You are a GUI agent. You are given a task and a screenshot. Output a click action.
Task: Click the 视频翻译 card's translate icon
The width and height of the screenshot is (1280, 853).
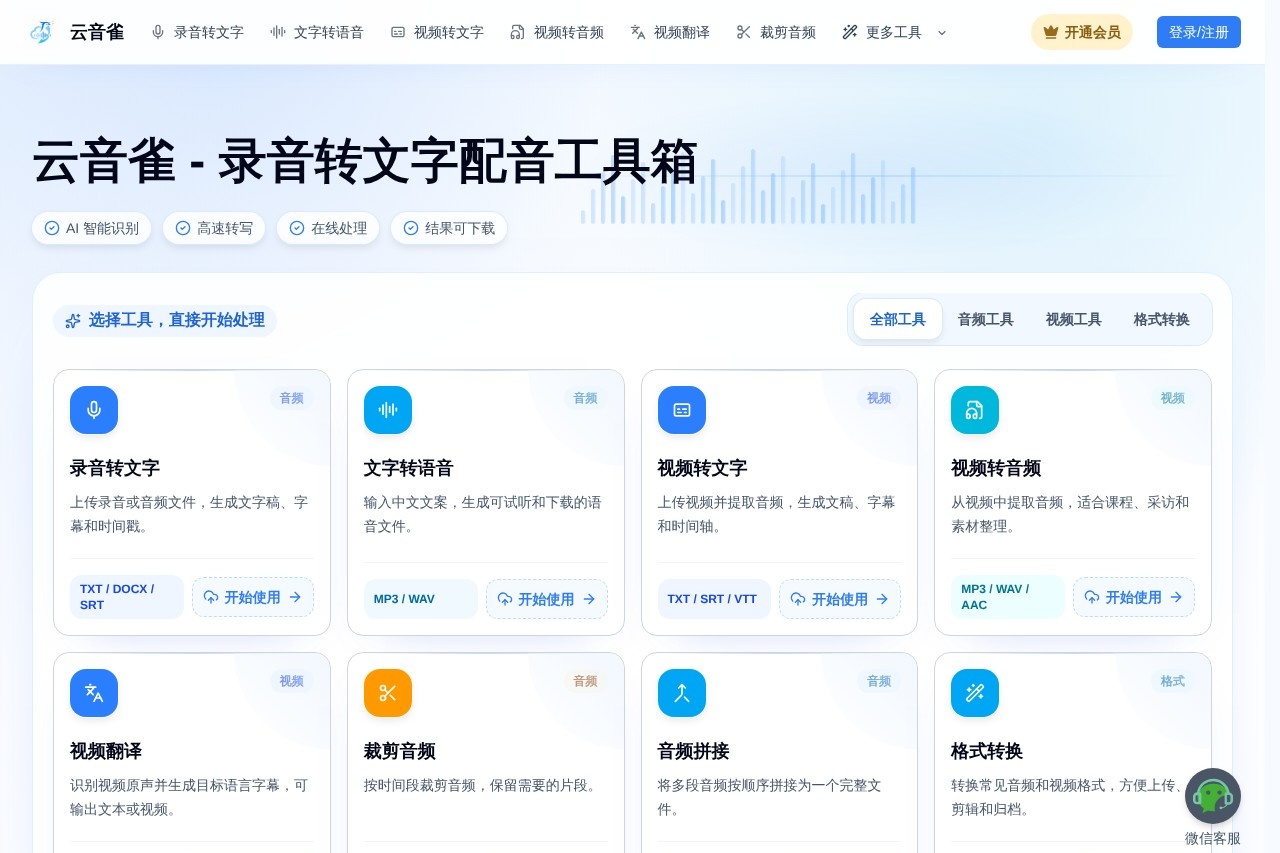94,693
